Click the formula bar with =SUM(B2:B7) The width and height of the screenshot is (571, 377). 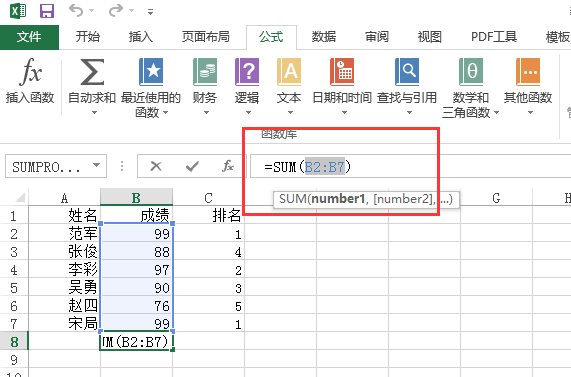pyautogui.click(x=410, y=167)
